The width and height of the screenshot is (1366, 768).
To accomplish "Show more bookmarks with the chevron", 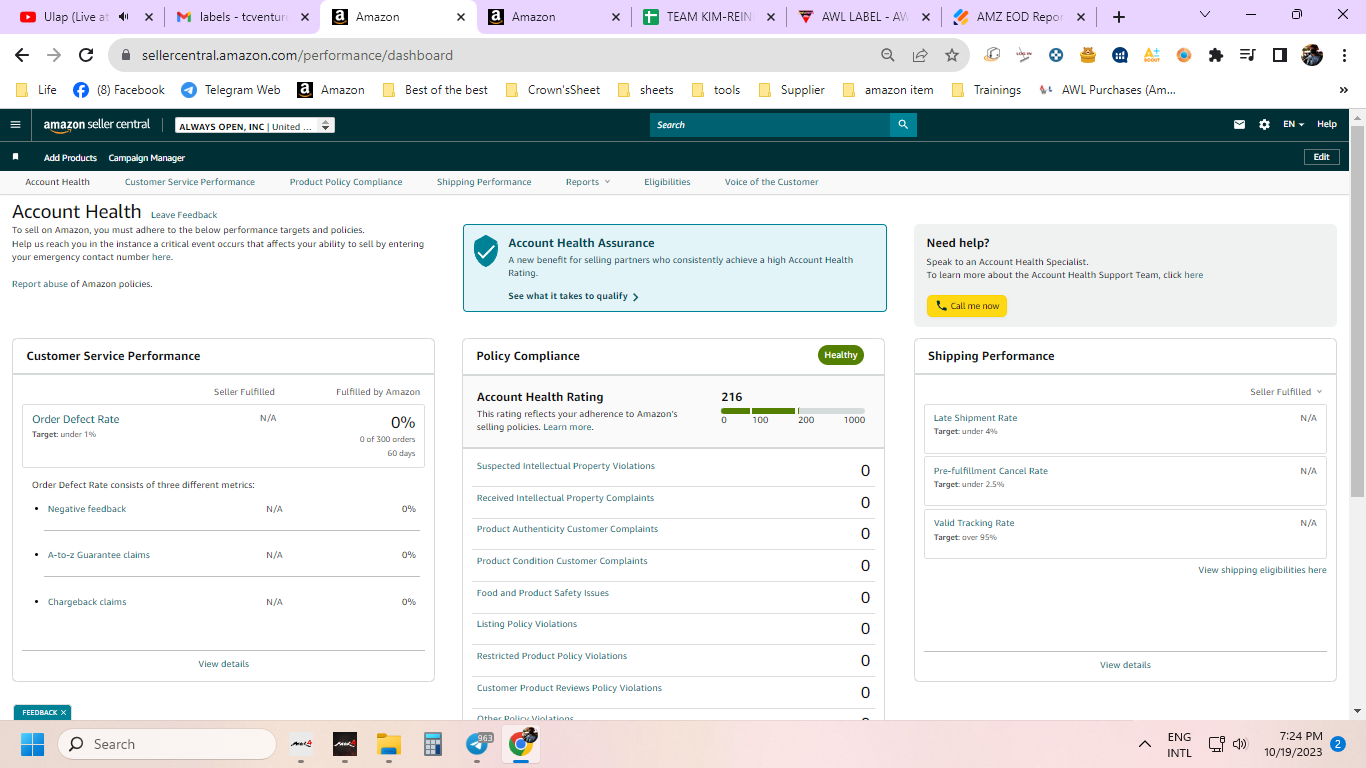I will click(x=1344, y=90).
